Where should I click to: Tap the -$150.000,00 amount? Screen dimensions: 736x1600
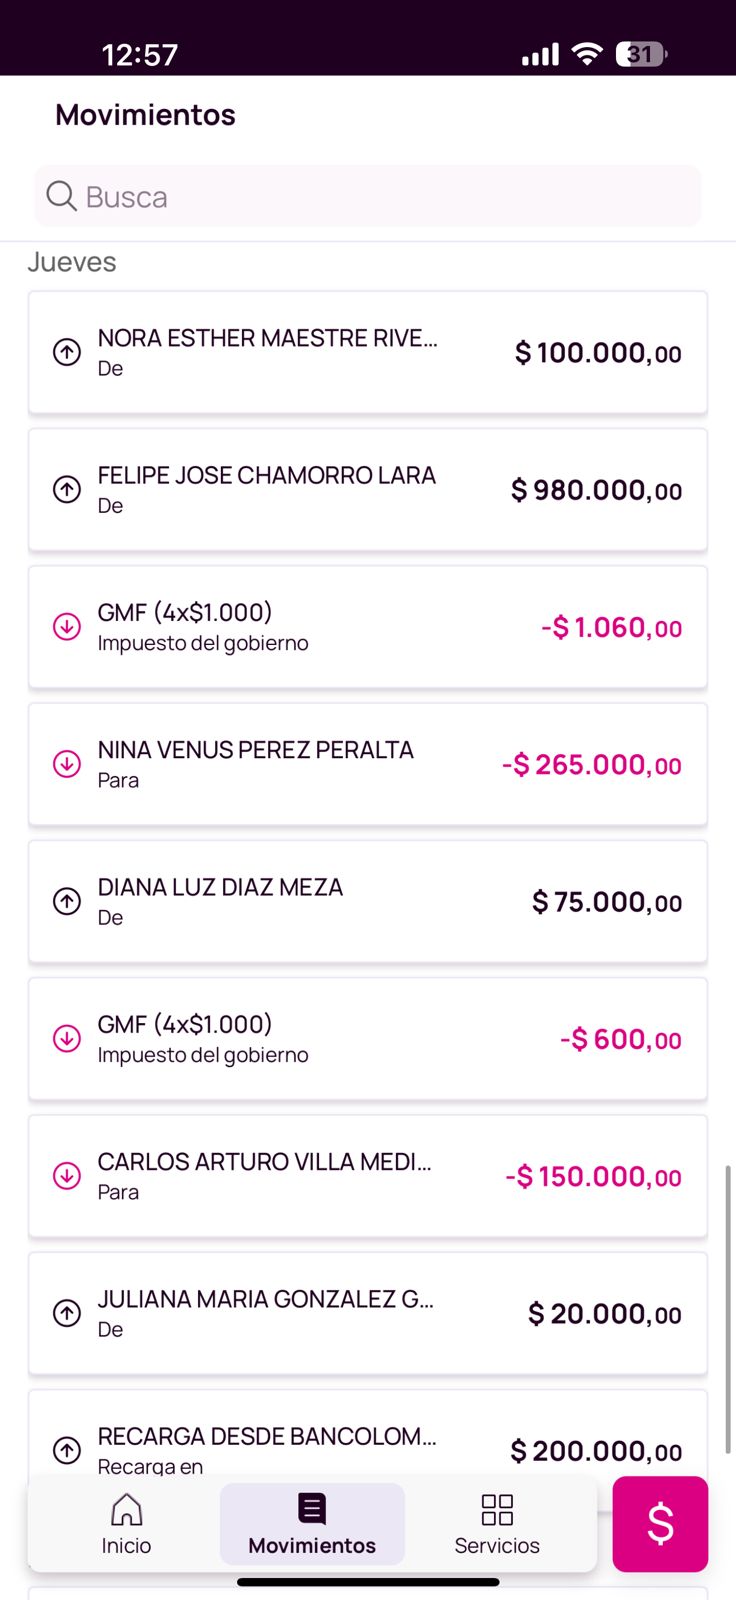coord(594,1177)
